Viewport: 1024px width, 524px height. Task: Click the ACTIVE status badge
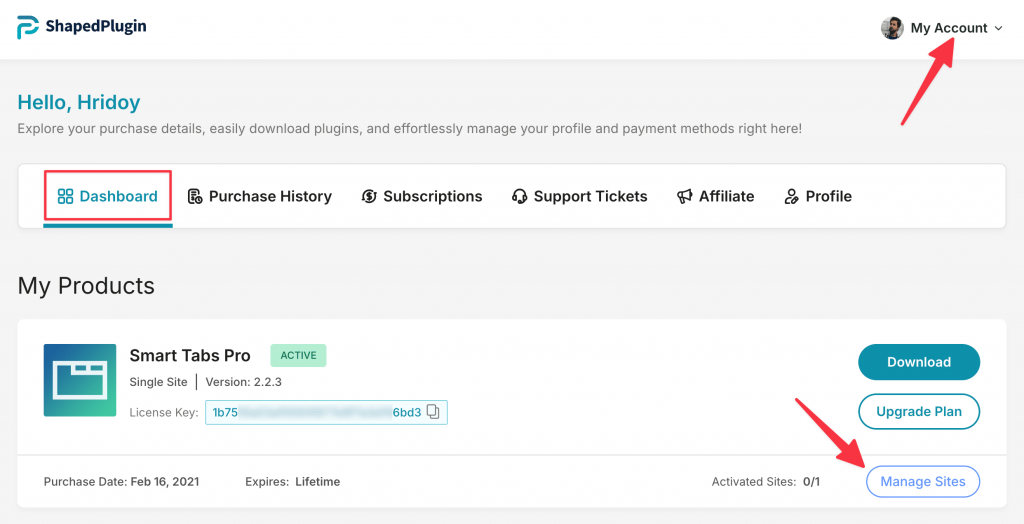point(298,355)
